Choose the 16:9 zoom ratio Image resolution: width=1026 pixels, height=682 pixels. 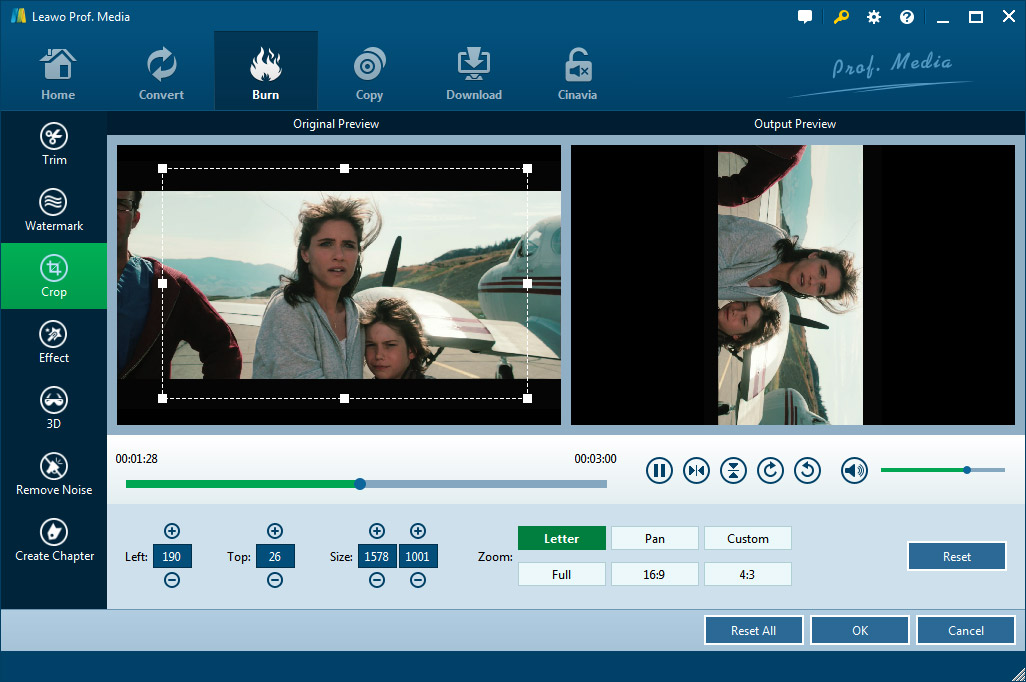click(655, 575)
